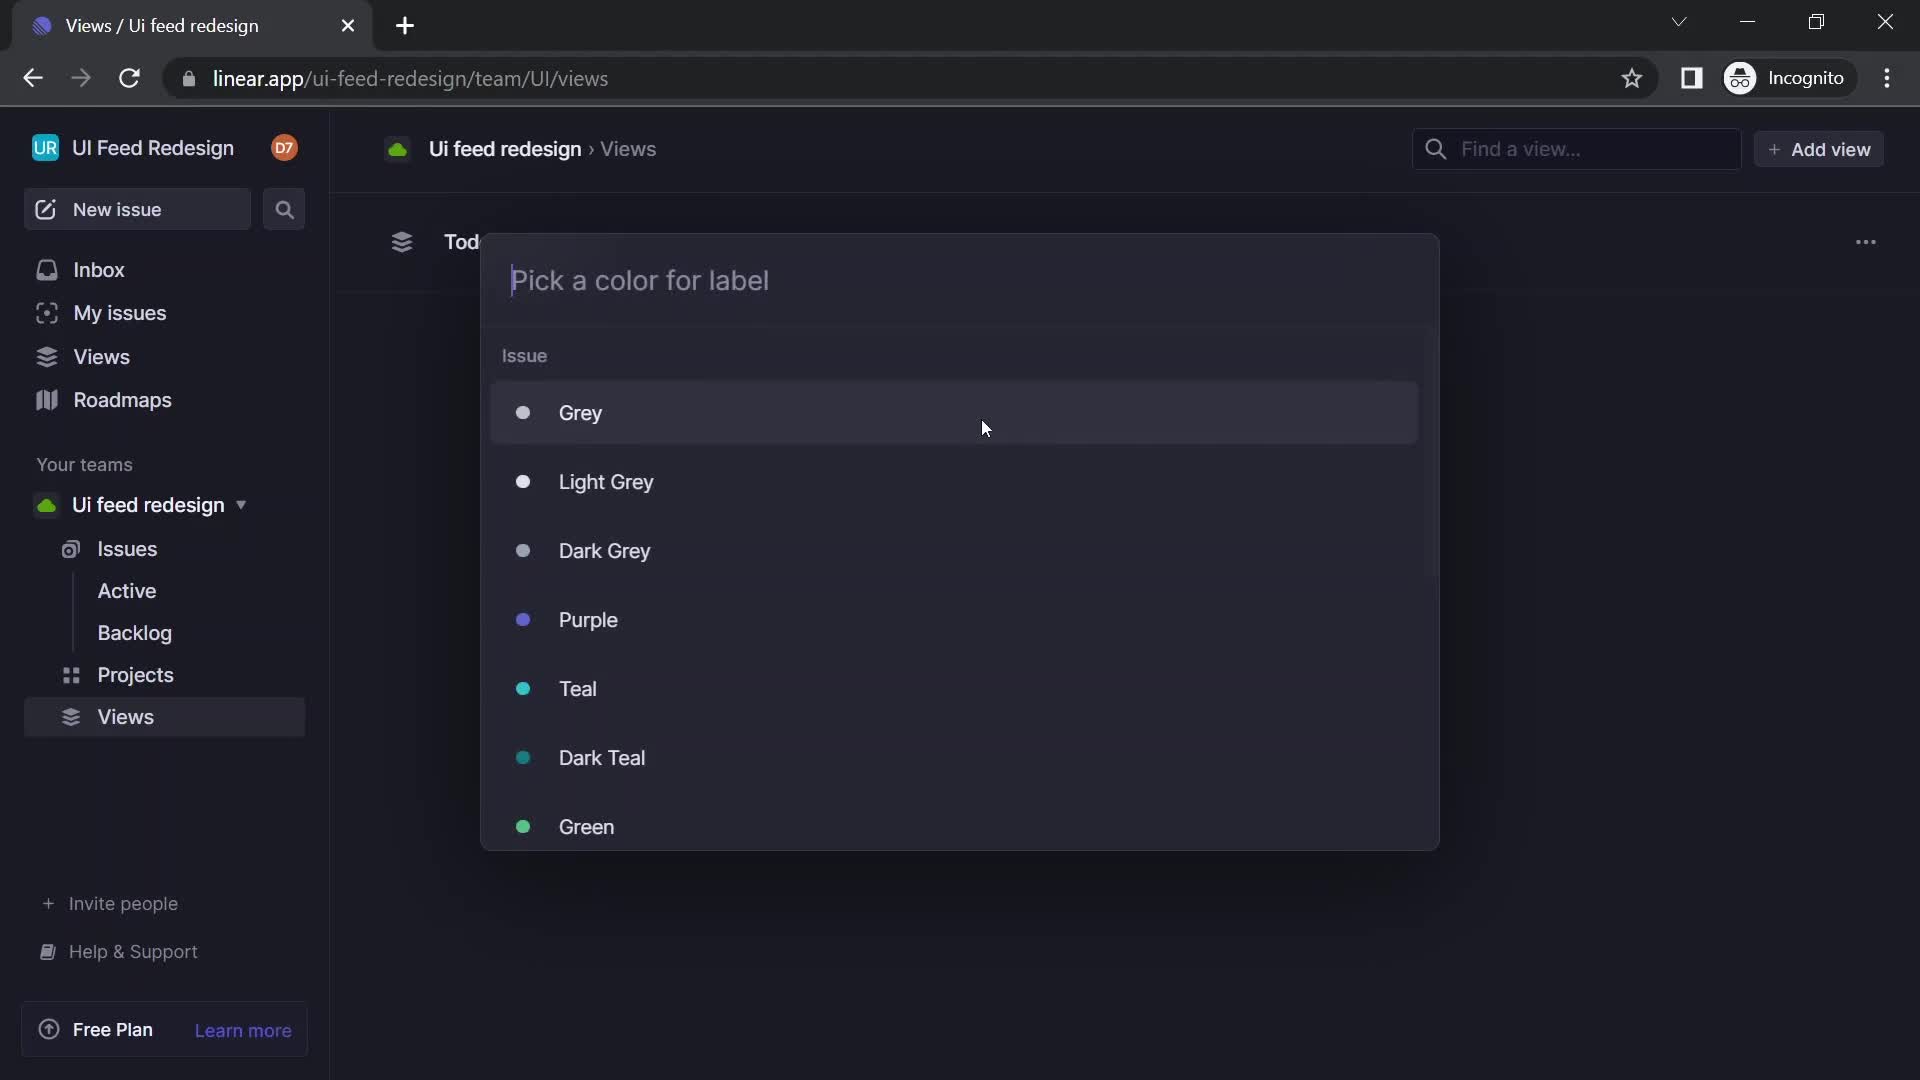
Task: Click the Learn more link
Action: (241, 1030)
